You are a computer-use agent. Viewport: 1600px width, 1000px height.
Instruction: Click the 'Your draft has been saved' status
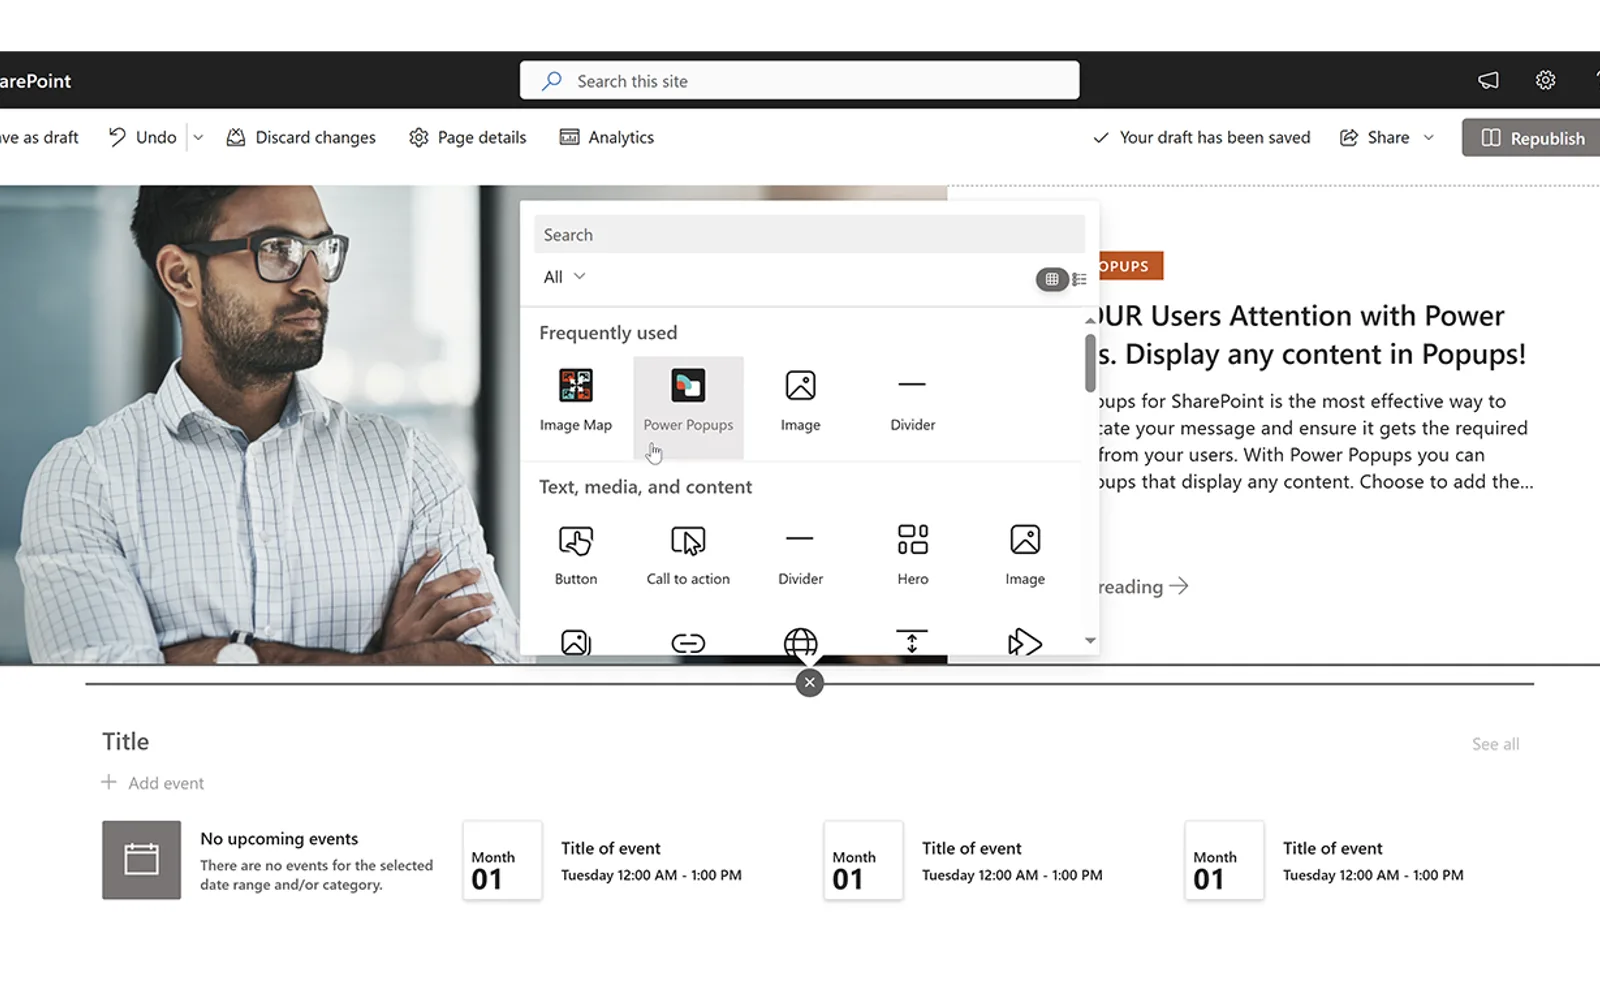(1201, 138)
